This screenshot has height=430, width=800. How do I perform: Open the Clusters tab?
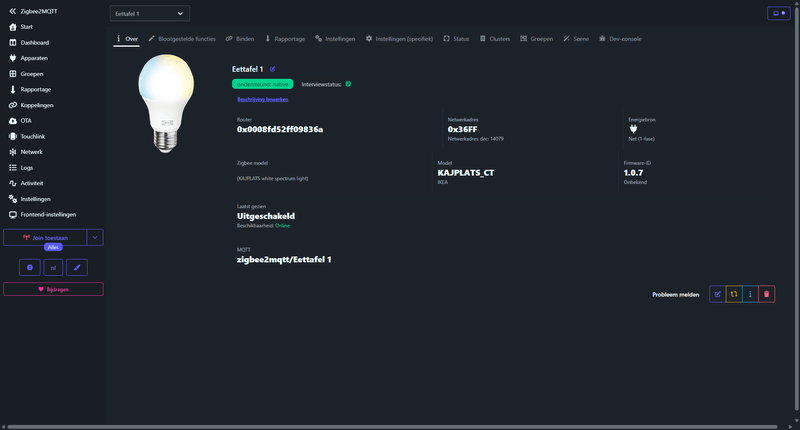(x=495, y=39)
